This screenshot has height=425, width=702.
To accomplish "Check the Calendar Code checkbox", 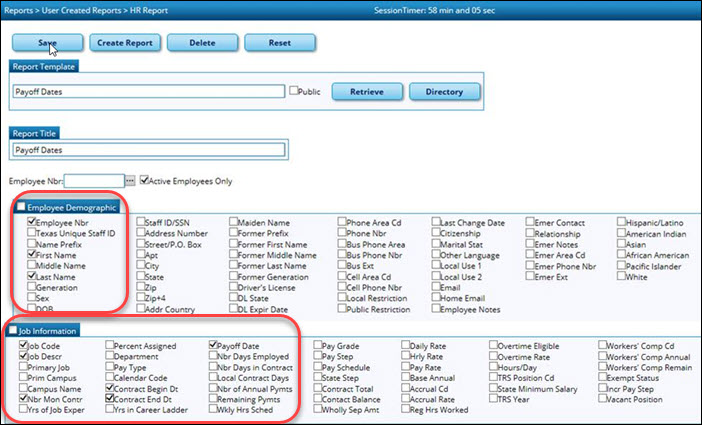I will click(x=110, y=377).
